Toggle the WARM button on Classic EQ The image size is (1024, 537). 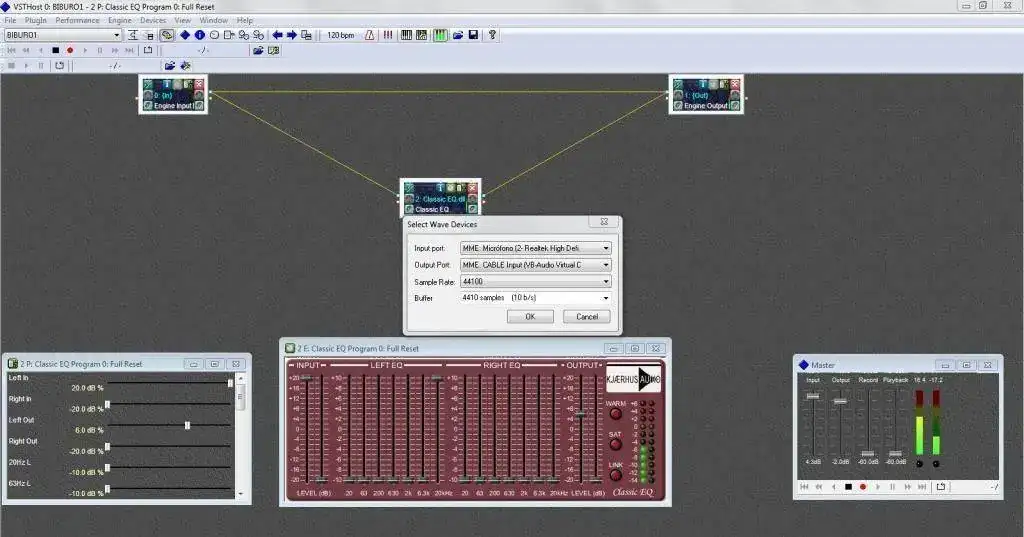click(615, 414)
